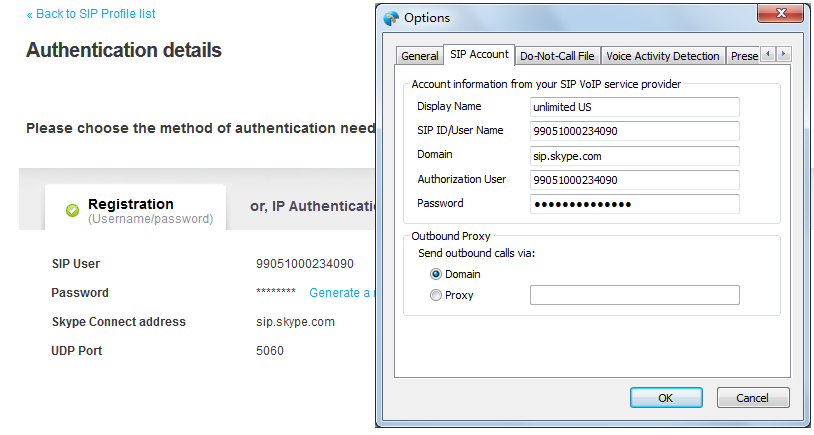This screenshot has height=435, width=814.
Task: Close the Options dialog
Action: coord(781,13)
